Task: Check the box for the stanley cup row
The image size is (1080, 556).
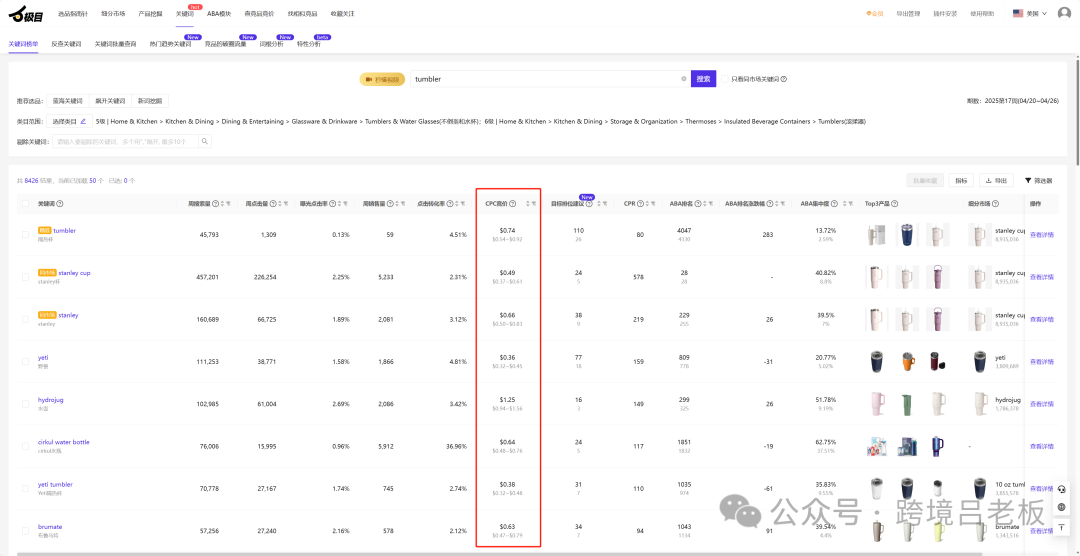Action: (25, 277)
